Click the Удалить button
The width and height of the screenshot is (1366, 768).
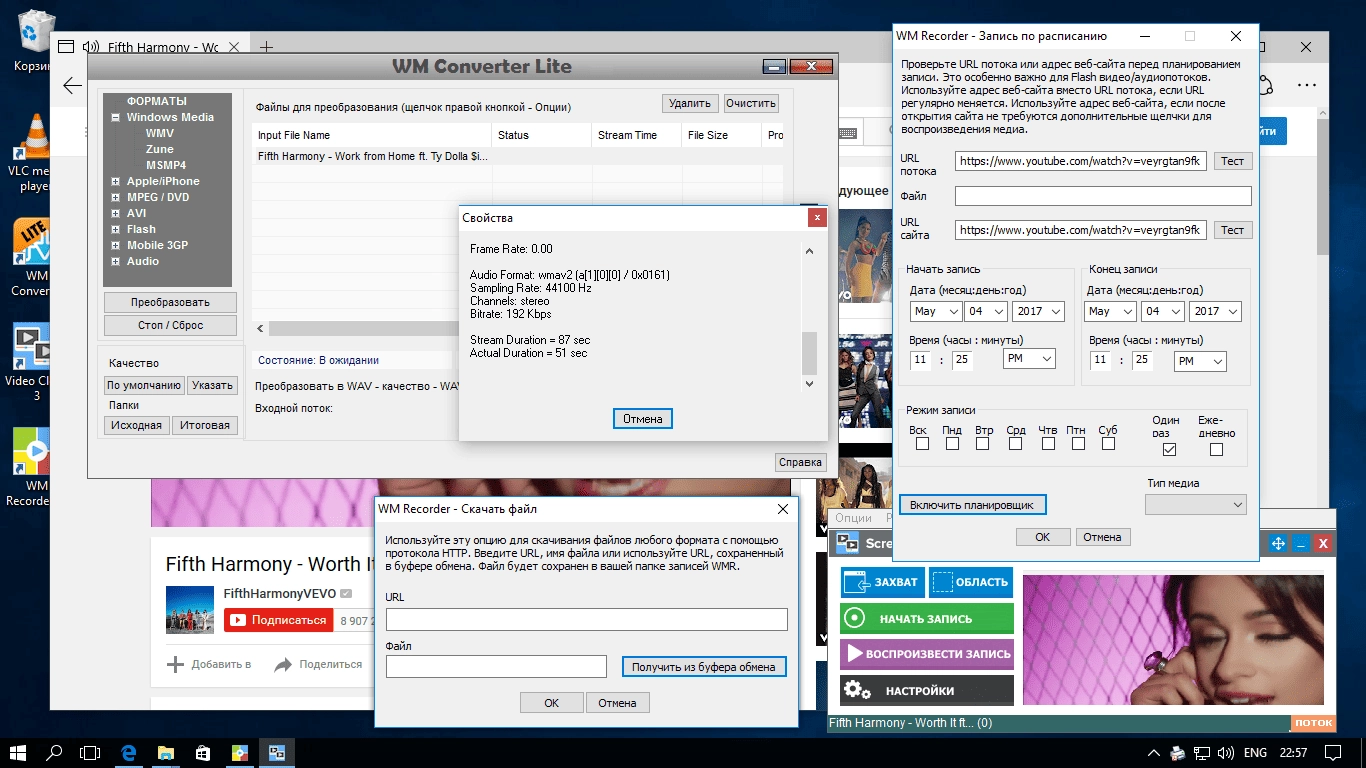click(x=690, y=103)
